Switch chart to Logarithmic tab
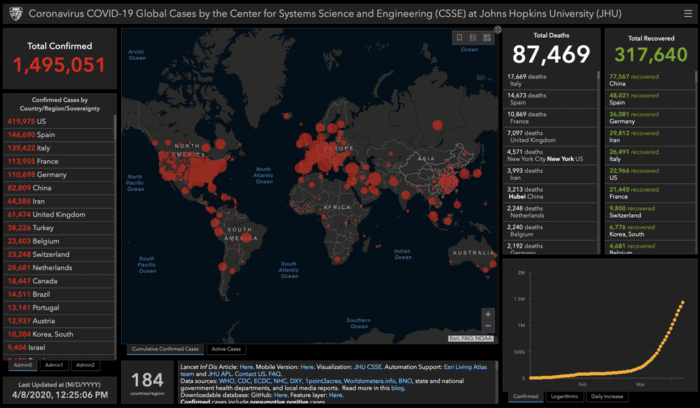 (564, 396)
